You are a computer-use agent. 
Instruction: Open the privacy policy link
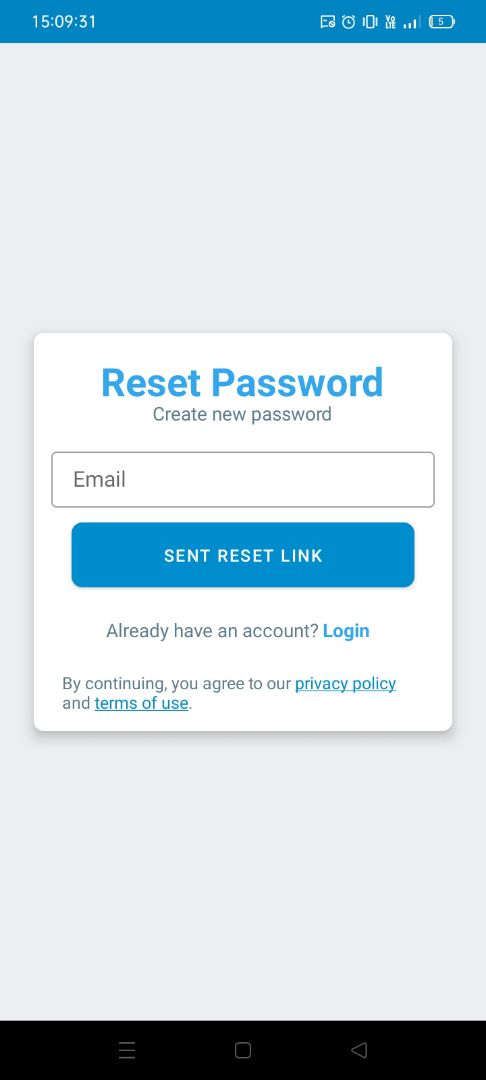point(346,684)
